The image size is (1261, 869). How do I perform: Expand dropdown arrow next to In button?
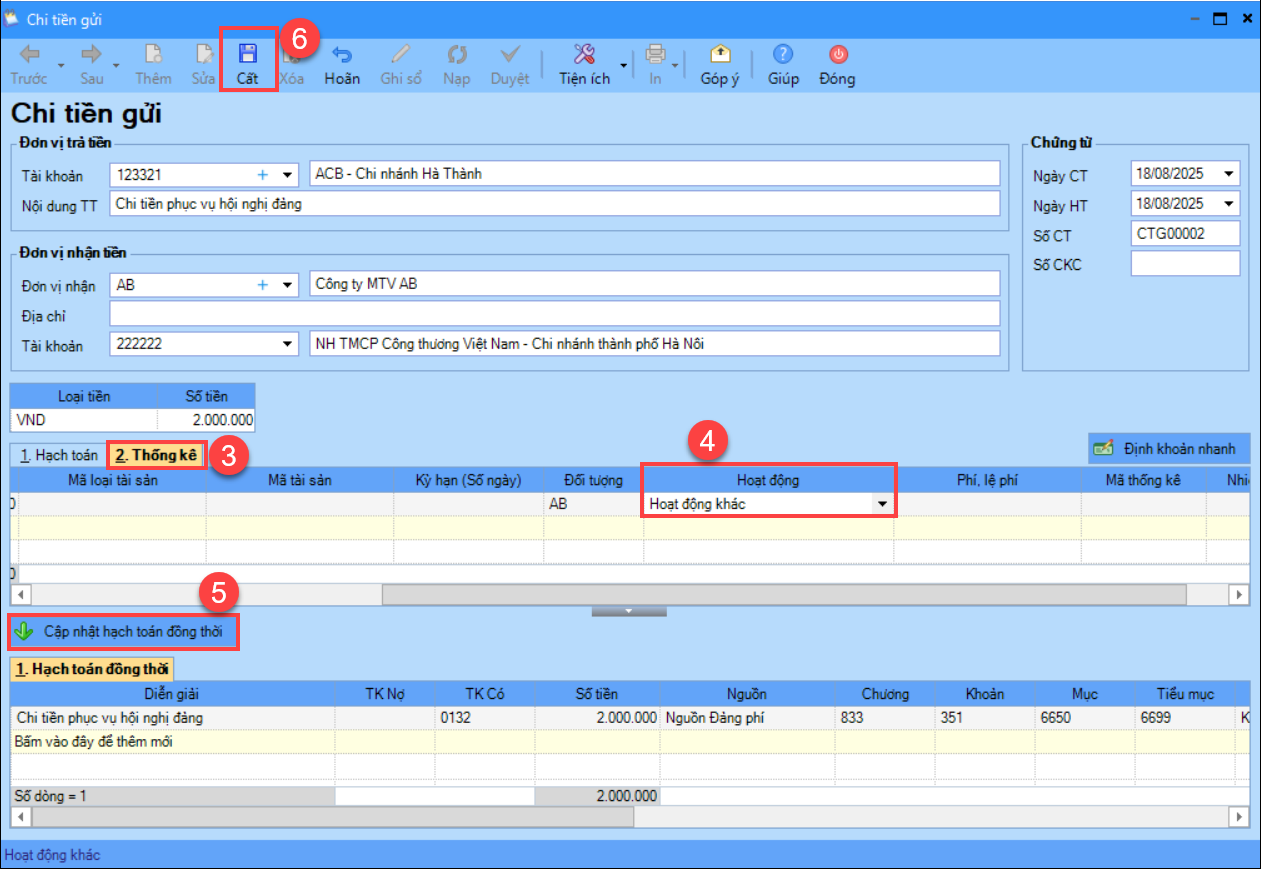pyautogui.click(x=675, y=67)
